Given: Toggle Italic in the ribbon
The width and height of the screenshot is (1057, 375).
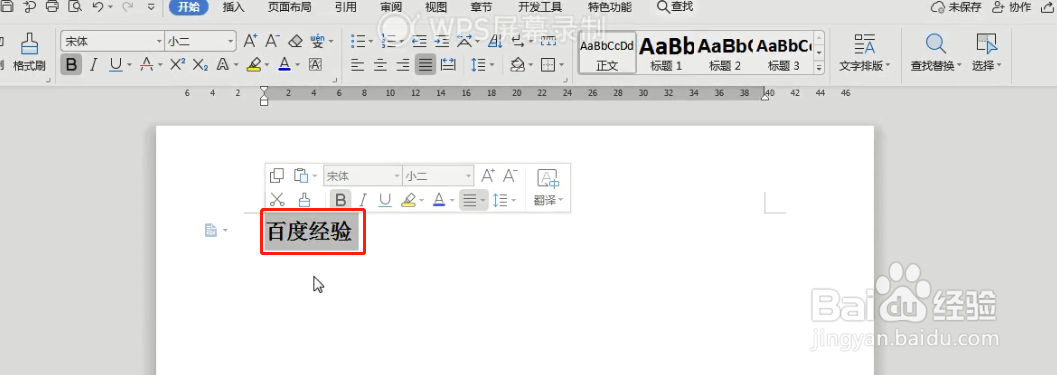Looking at the screenshot, I should click(x=94, y=65).
